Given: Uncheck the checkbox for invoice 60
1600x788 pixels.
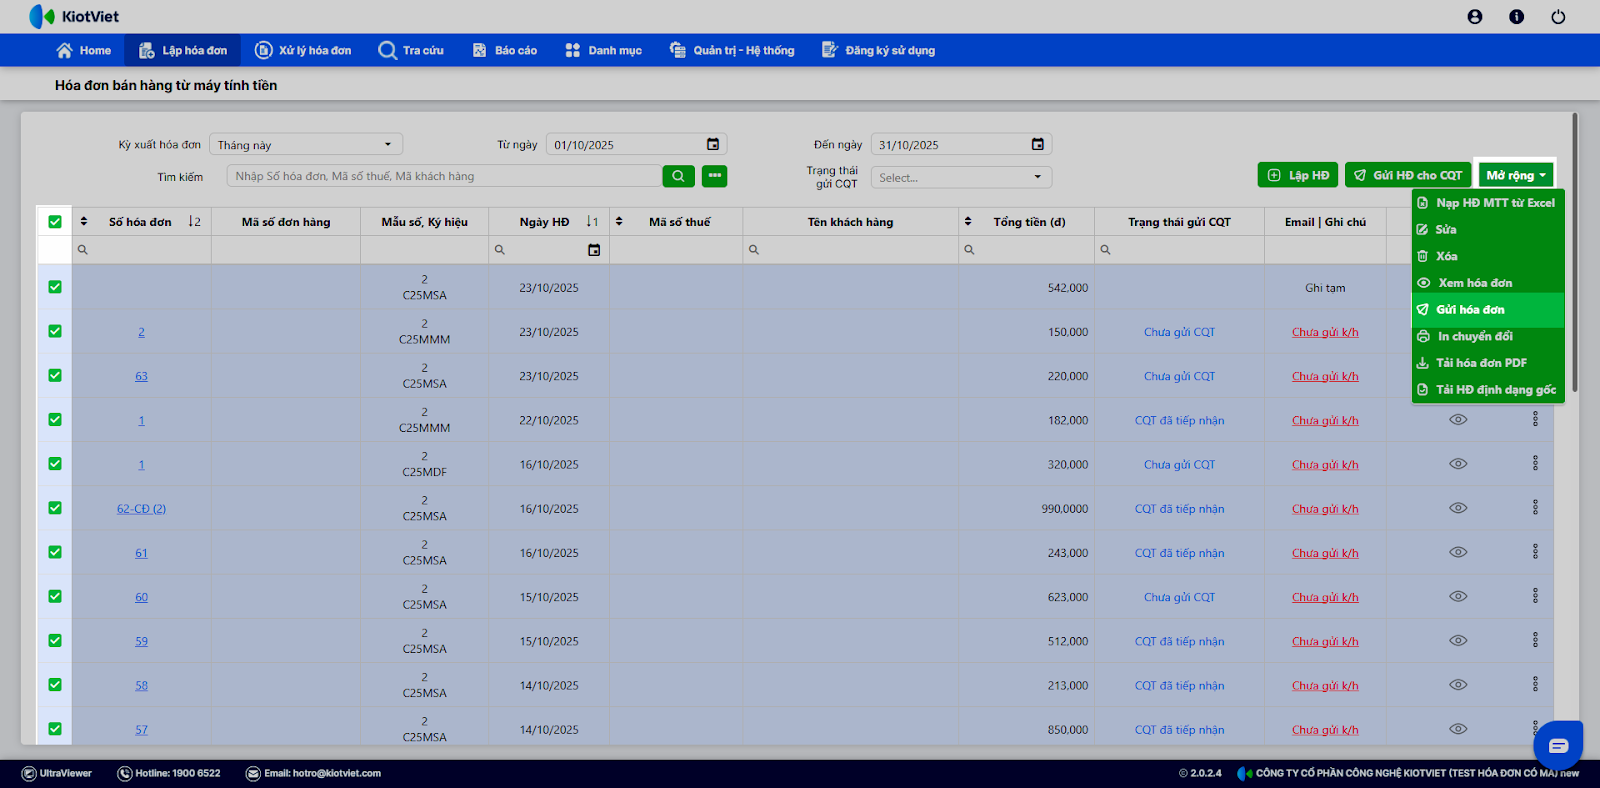Looking at the screenshot, I should [x=55, y=596].
